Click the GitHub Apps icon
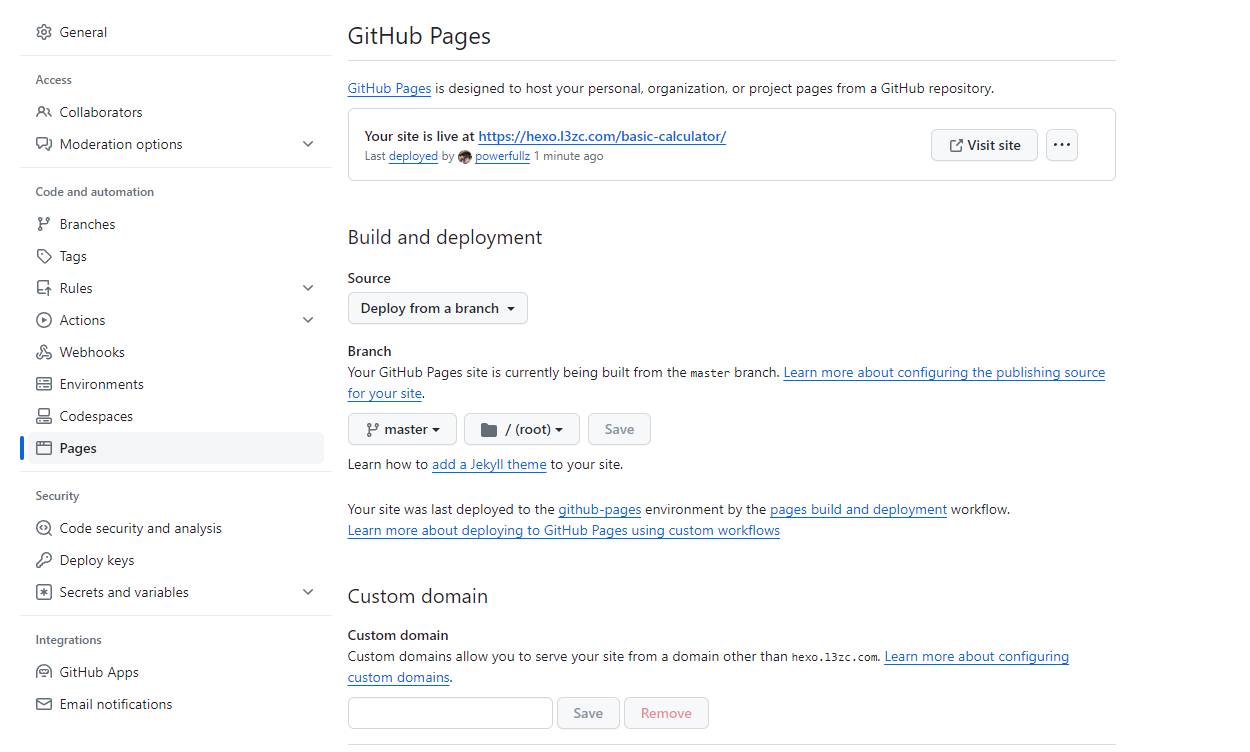Image resolution: width=1250 pixels, height=752 pixels. [44, 672]
